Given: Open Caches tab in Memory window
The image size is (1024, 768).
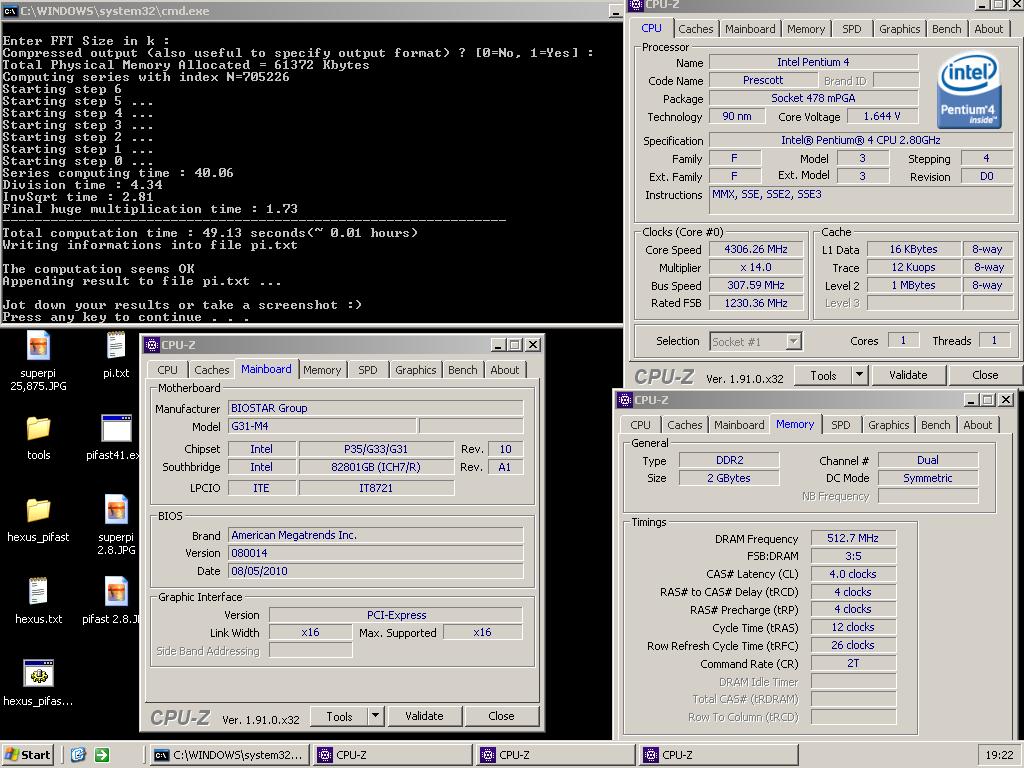Looking at the screenshot, I should pos(684,424).
